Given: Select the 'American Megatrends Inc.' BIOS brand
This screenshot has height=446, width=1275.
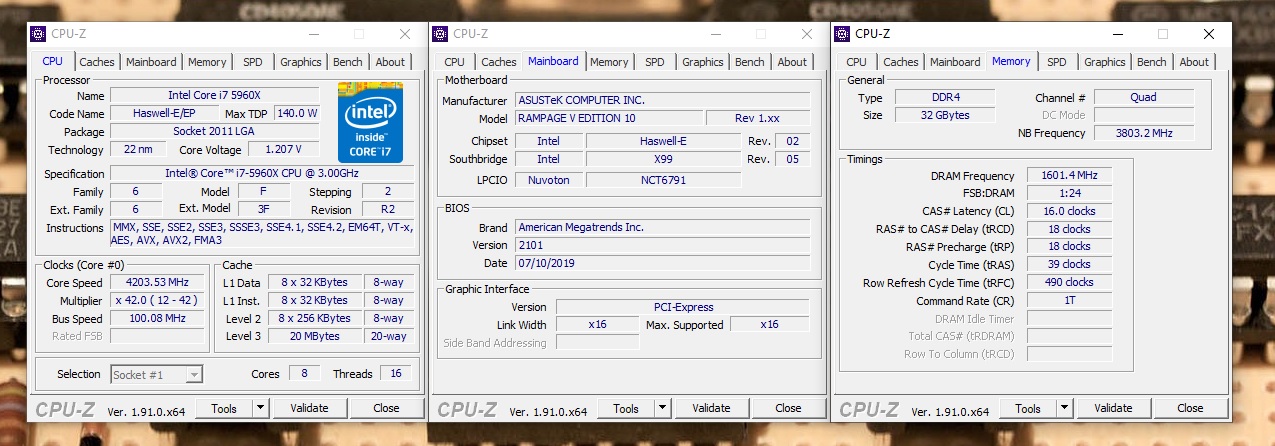Looking at the screenshot, I should pos(662,227).
